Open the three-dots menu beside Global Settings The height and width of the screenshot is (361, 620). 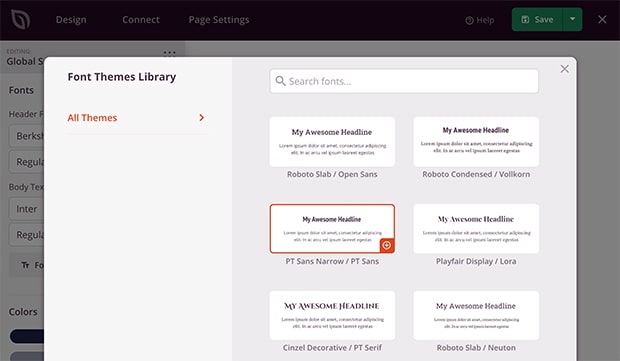tap(169, 53)
